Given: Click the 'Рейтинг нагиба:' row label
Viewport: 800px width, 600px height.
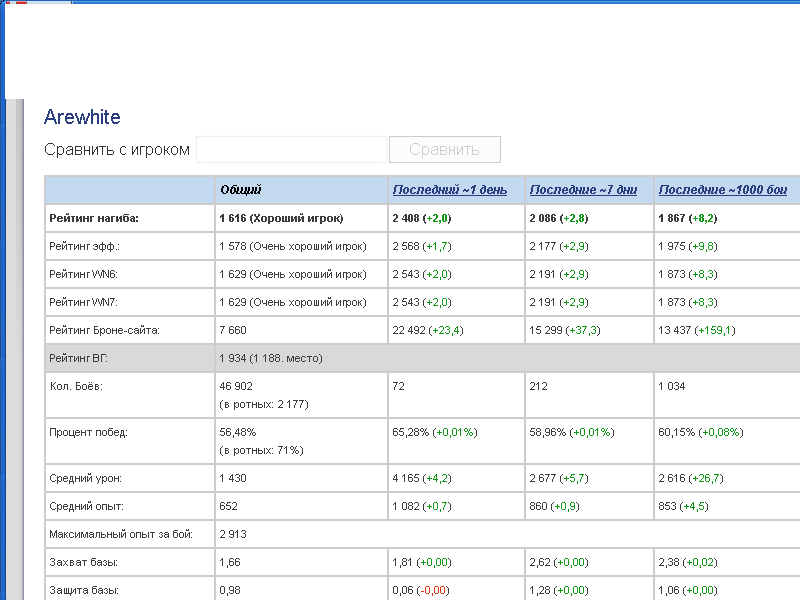Looking at the screenshot, I should [94, 218].
